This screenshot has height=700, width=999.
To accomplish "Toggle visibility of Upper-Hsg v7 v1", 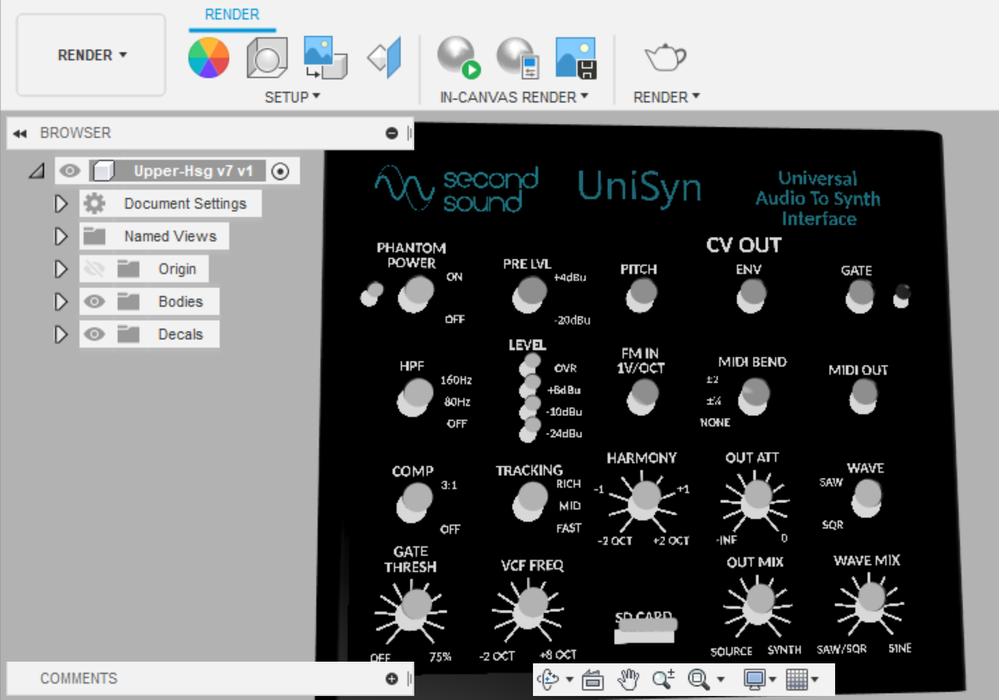I will [x=69, y=171].
